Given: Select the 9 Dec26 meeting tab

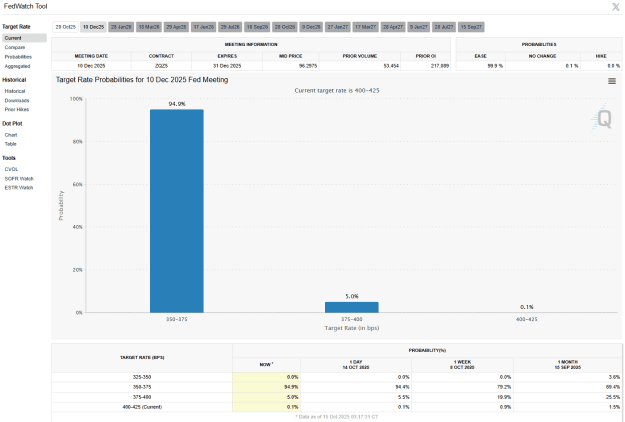Looking at the screenshot, I should (311, 27).
